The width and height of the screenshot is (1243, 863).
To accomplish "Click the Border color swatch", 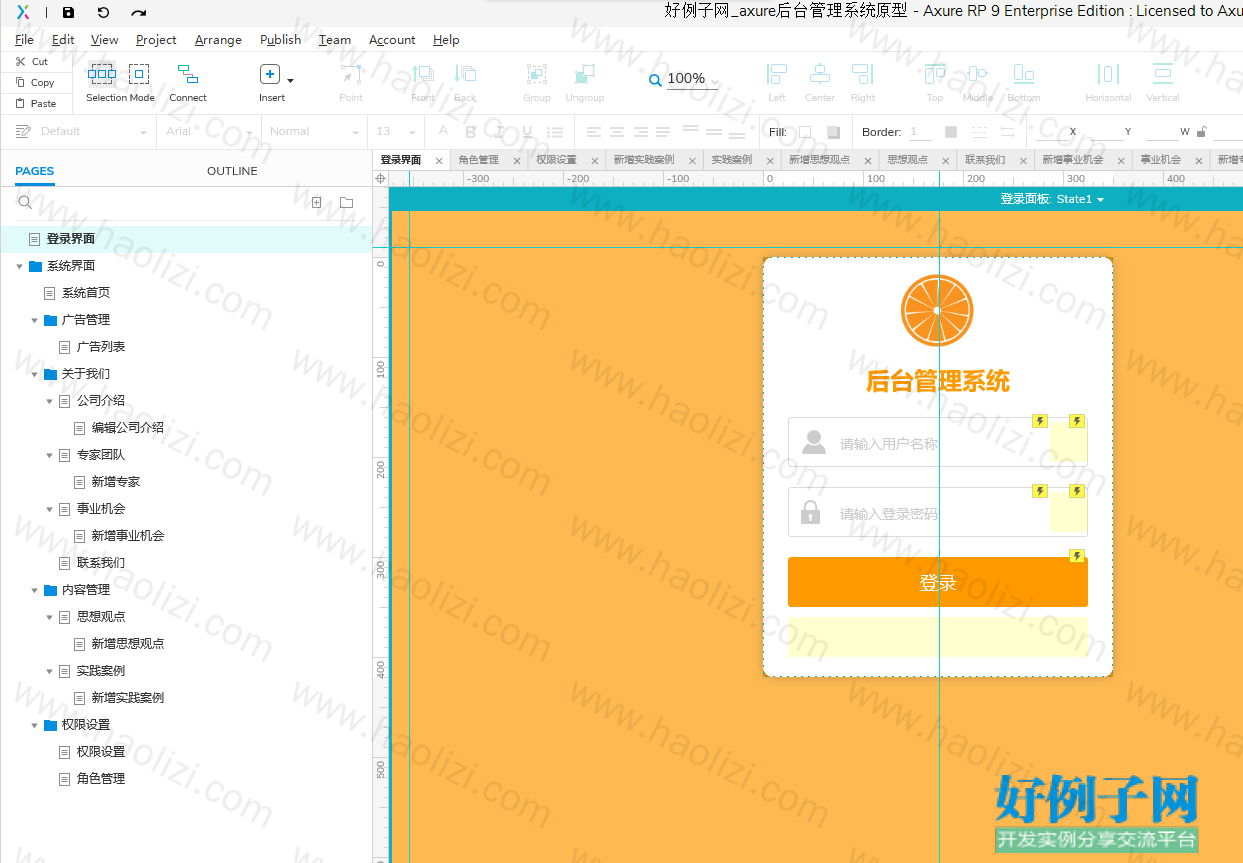I will point(950,132).
